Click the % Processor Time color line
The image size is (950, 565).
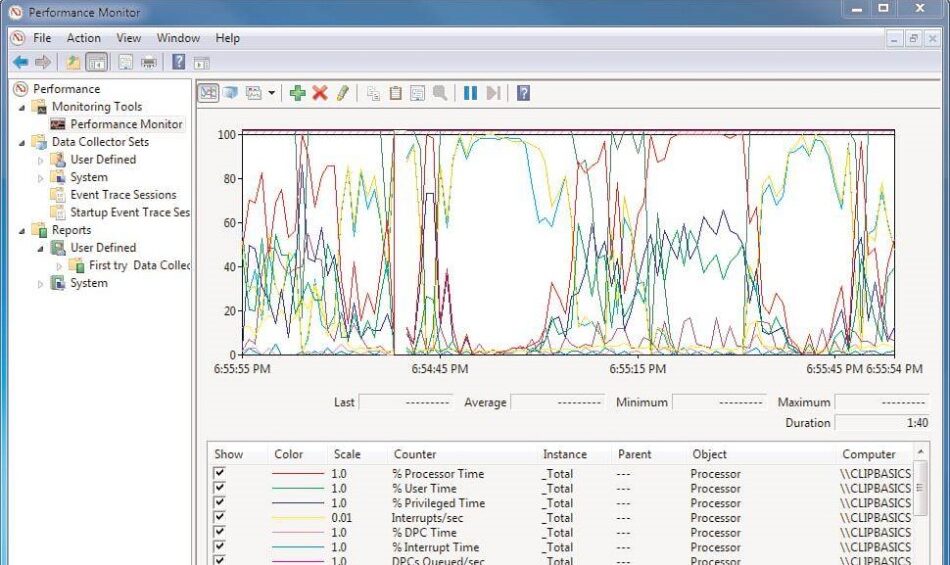click(297, 473)
